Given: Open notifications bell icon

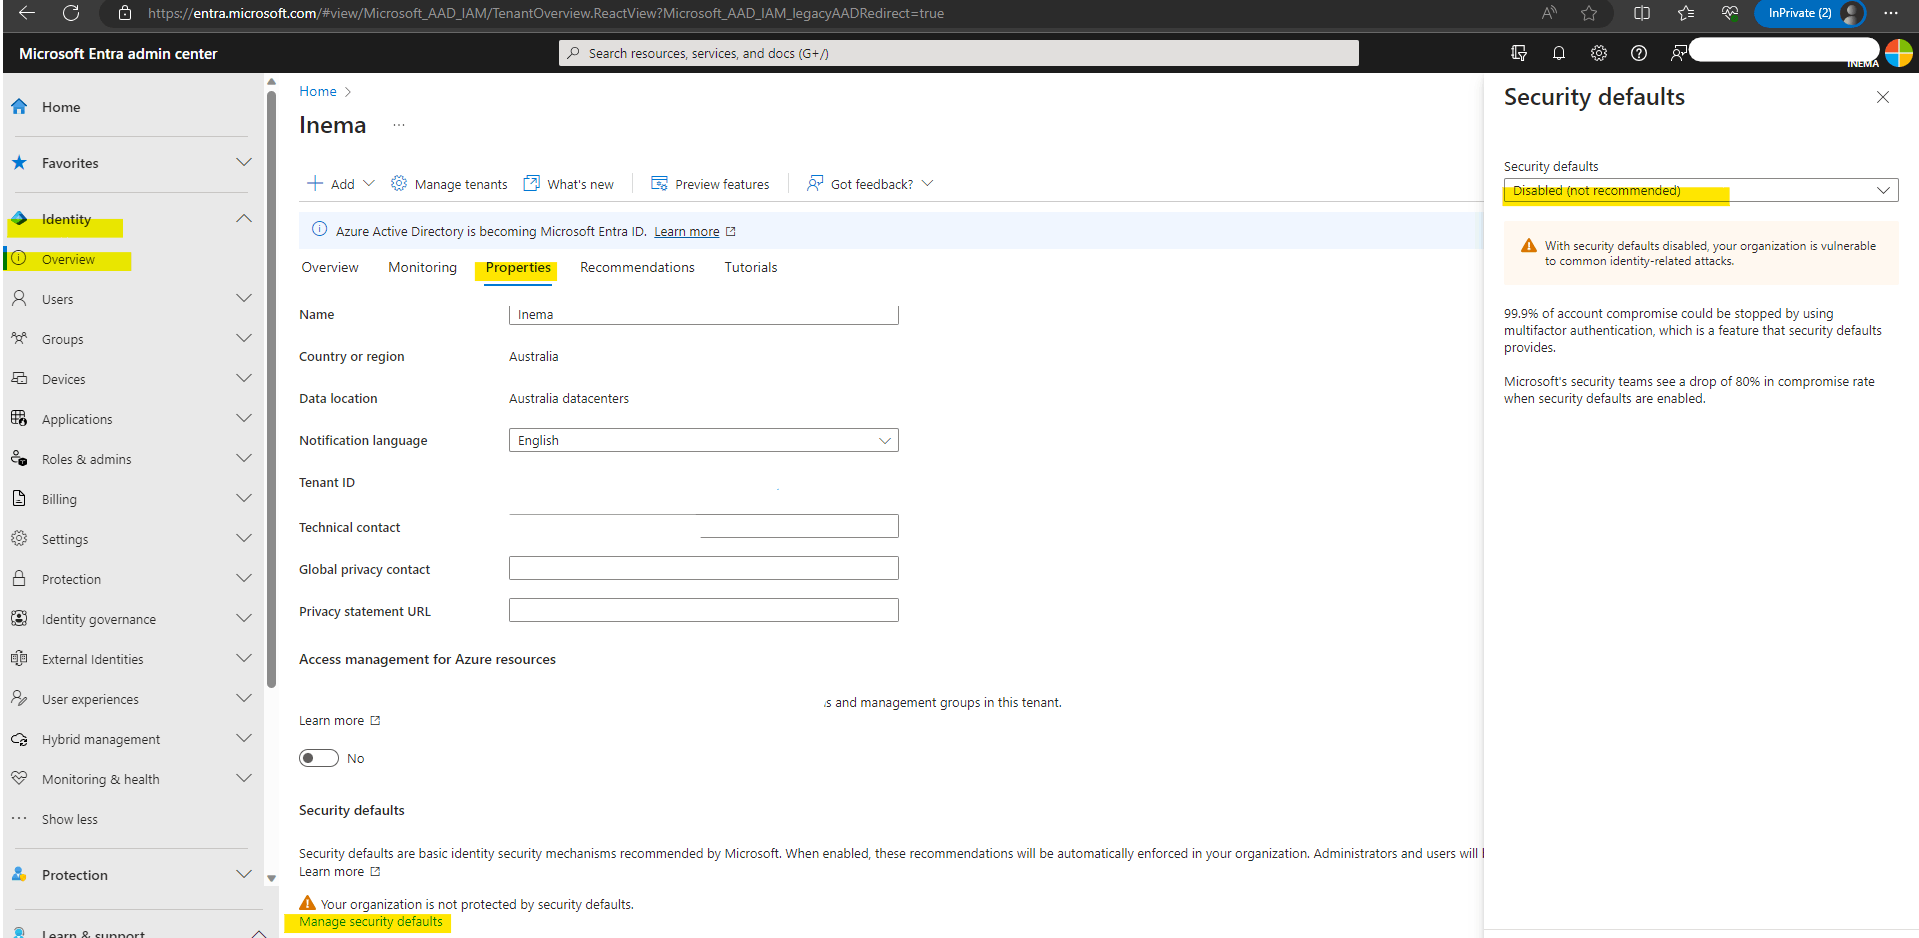Looking at the screenshot, I should tap(1559, 53).
